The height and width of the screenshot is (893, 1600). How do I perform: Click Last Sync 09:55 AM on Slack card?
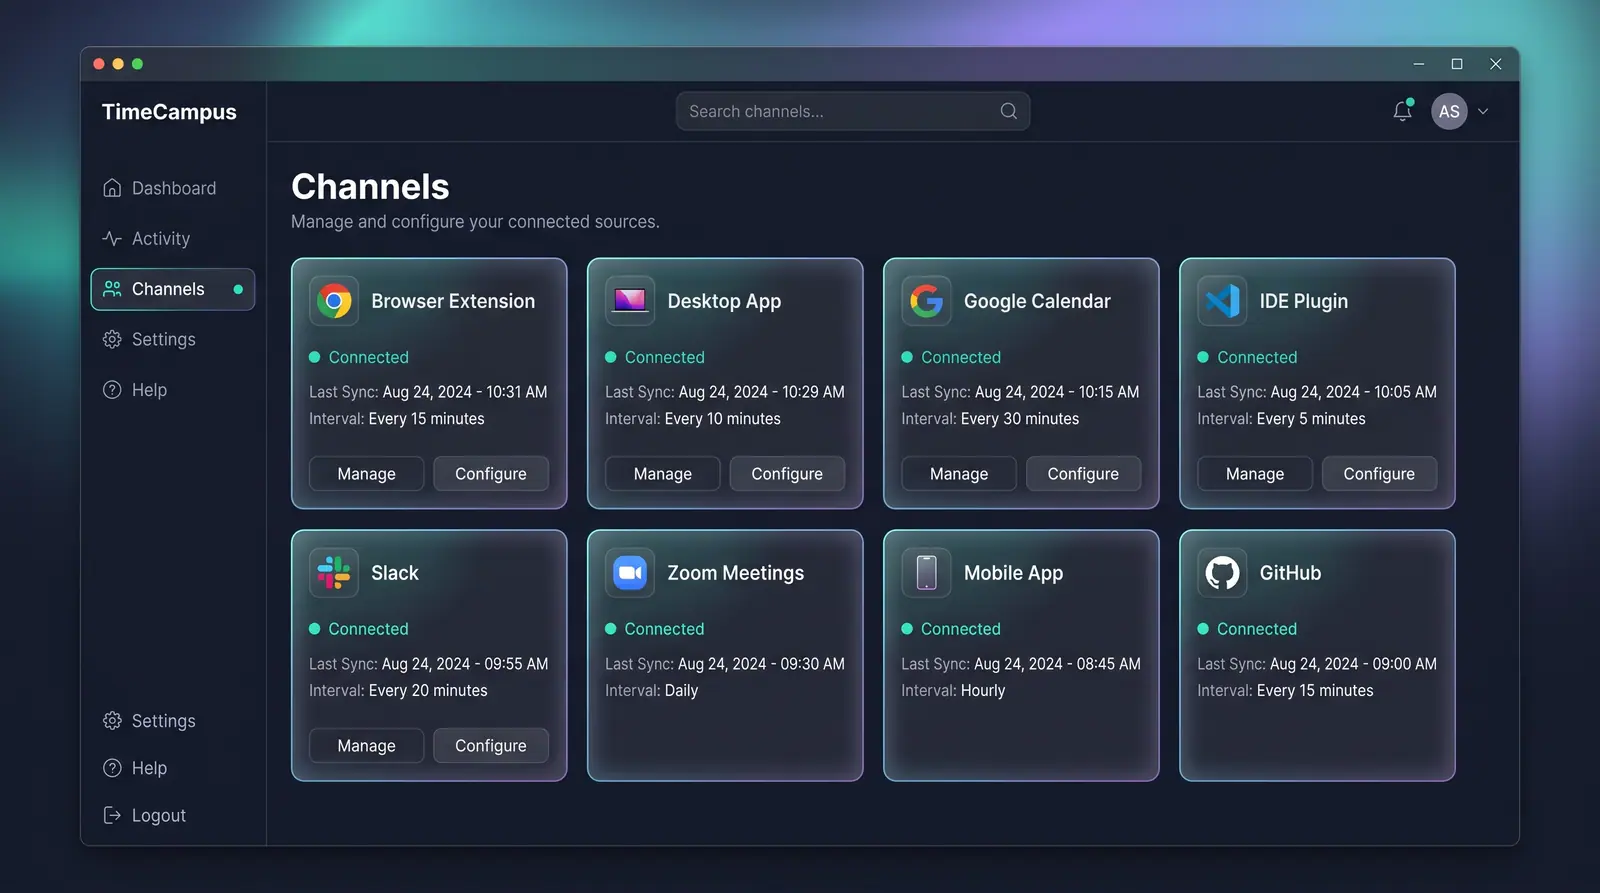coord(428,664)
